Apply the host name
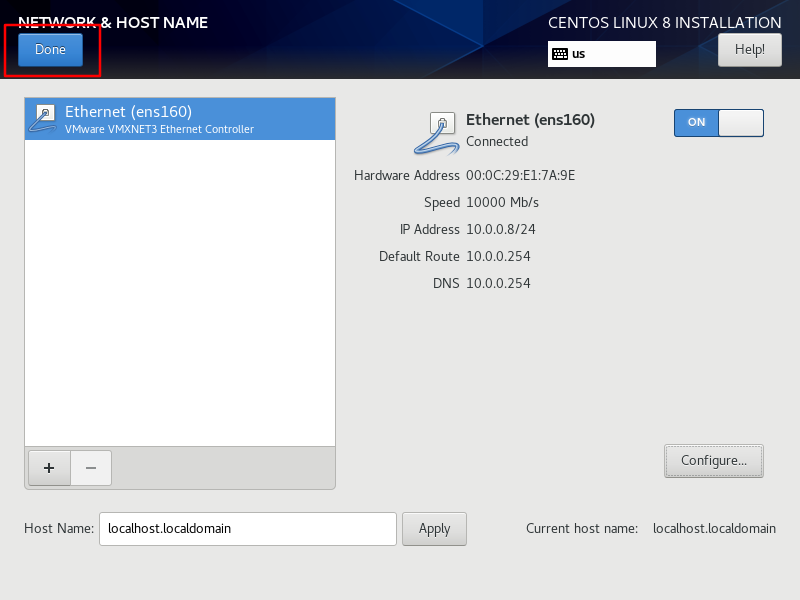 (x=434, y=529)
